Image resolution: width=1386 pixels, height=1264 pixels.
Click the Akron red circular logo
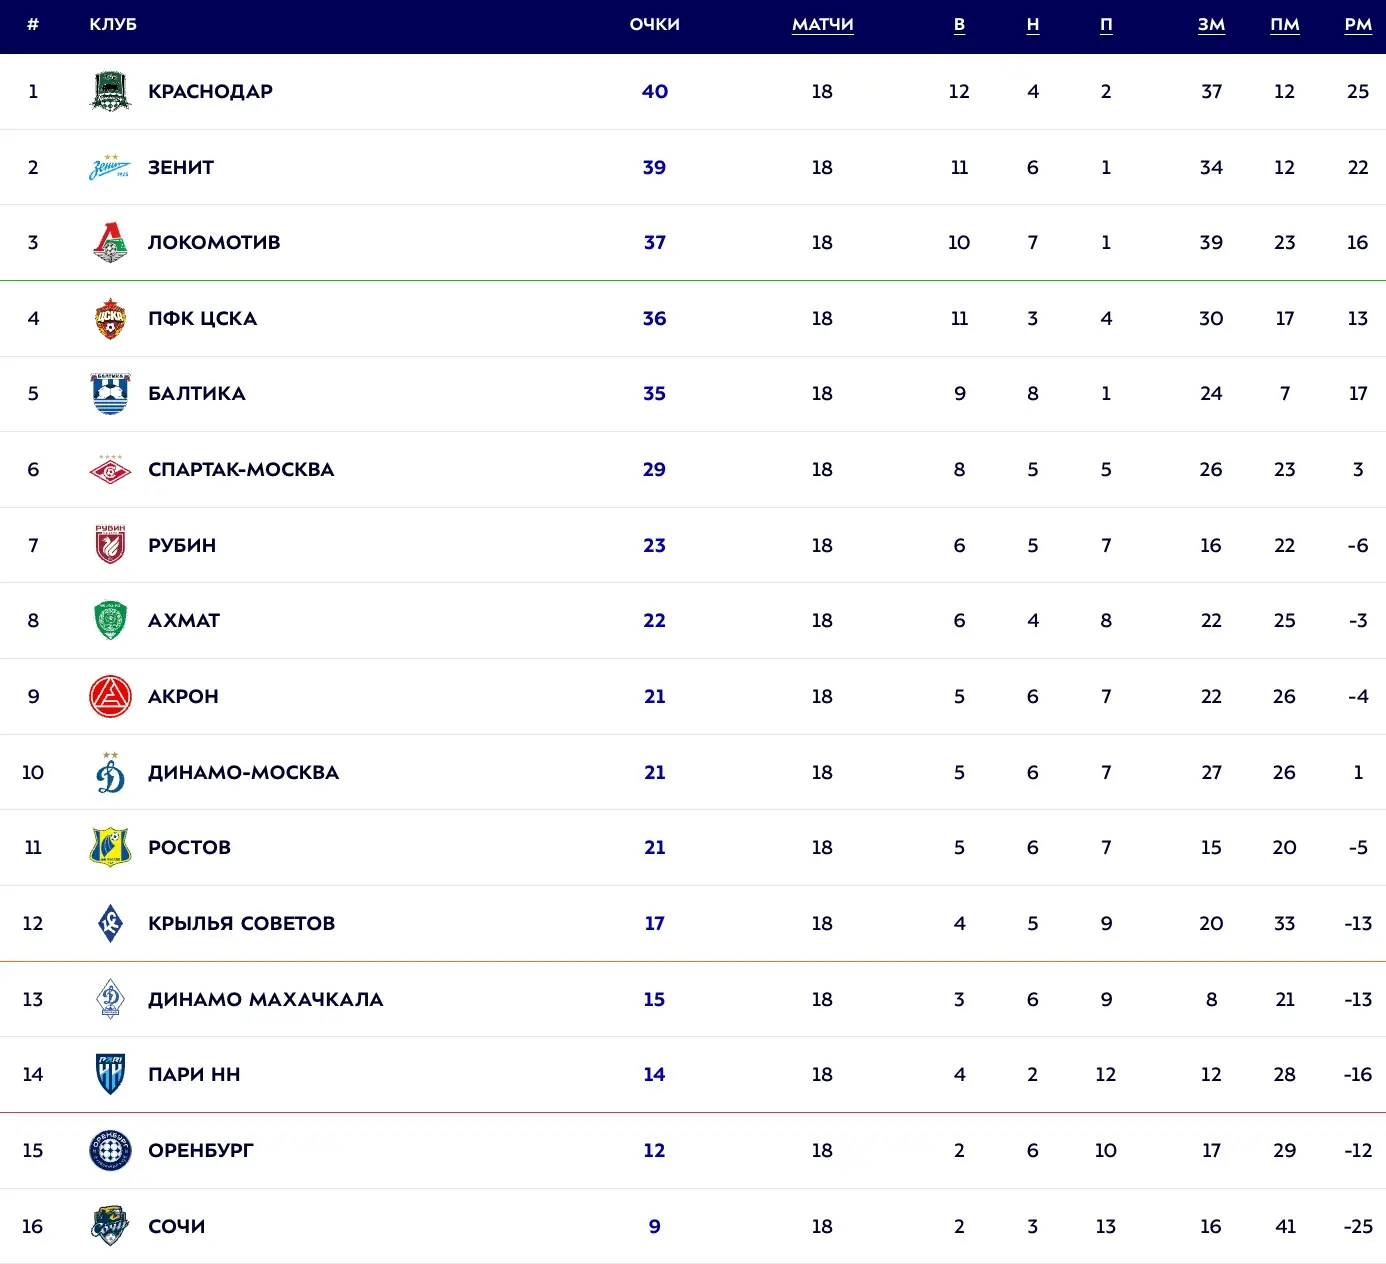pos(110,696)
